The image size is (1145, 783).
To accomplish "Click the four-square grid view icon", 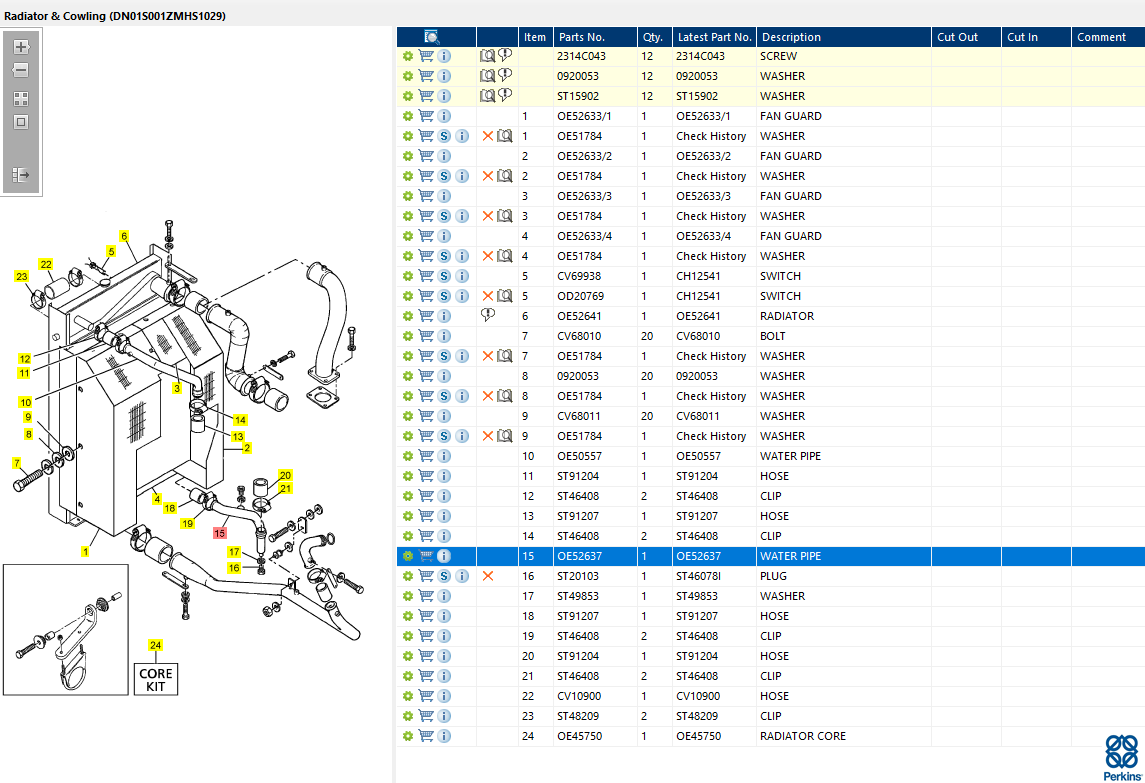I will click(x=21, y=99).
